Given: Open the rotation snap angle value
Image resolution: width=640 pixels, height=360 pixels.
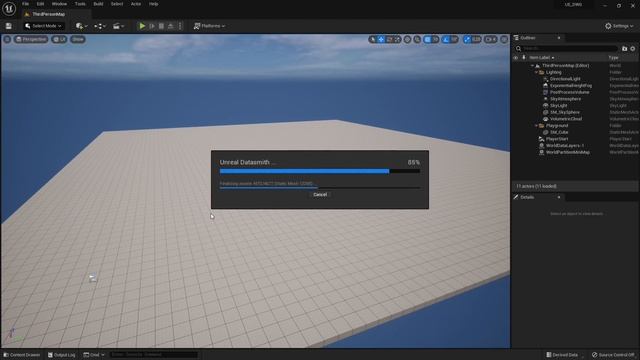Looking at the screenshot, I should [454, 39].
